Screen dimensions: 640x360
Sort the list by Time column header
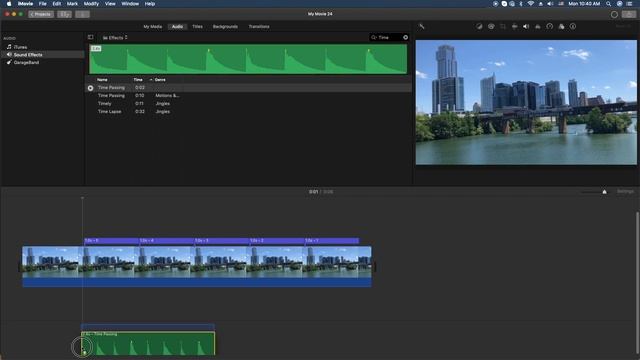pos(138,80)
